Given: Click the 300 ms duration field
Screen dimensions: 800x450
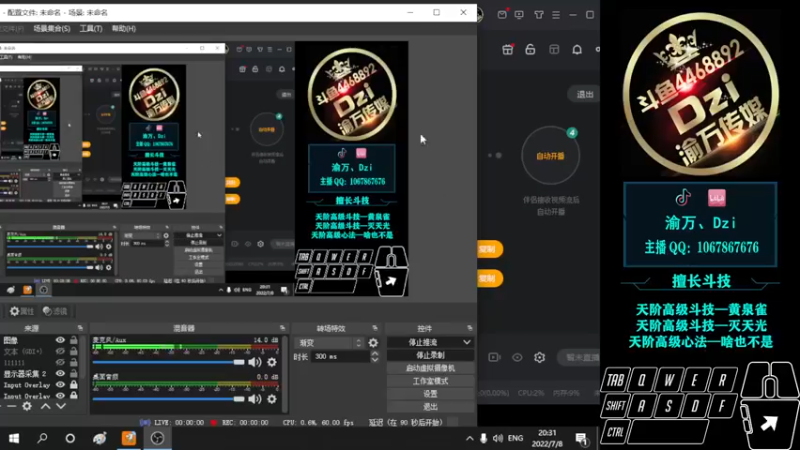Looking at the screenshot, I should pos(339,357).
